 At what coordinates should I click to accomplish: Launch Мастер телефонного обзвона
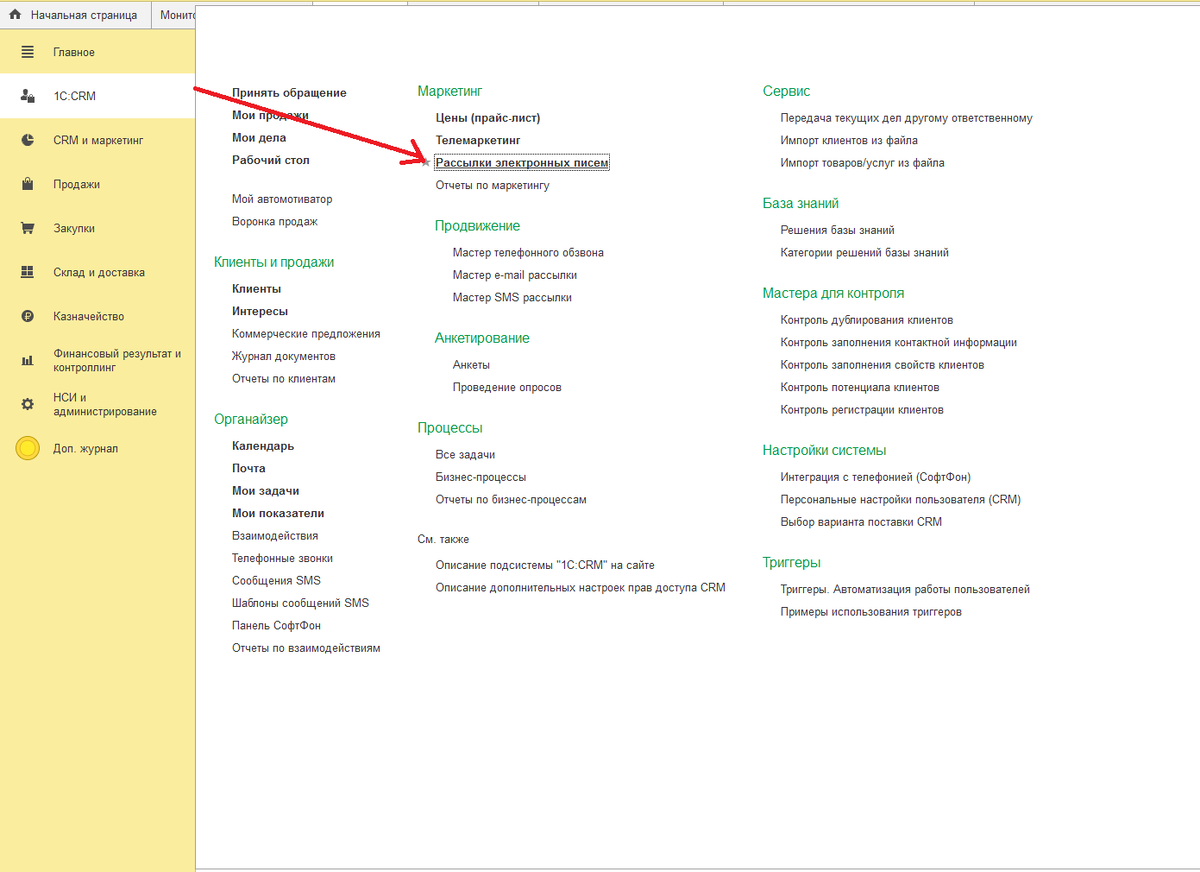click(x=528, y=253)
